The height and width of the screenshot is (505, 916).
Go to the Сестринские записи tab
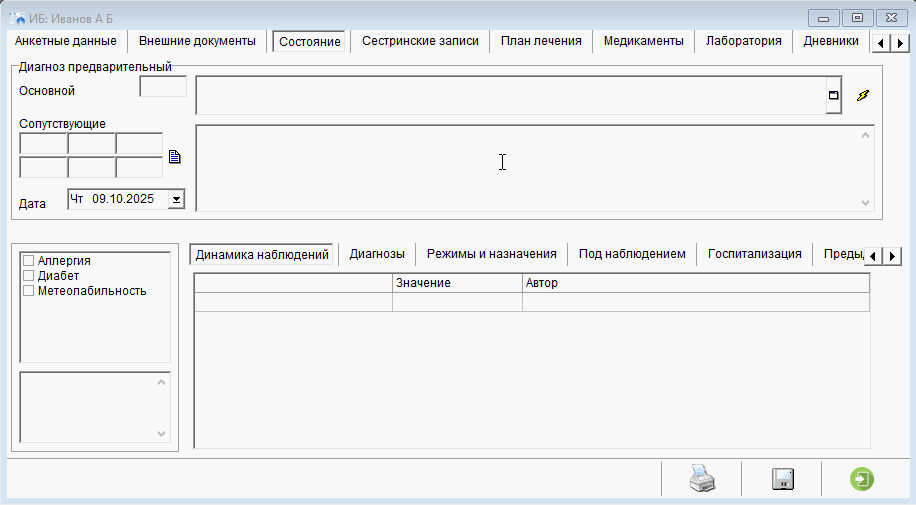[420, 41]
